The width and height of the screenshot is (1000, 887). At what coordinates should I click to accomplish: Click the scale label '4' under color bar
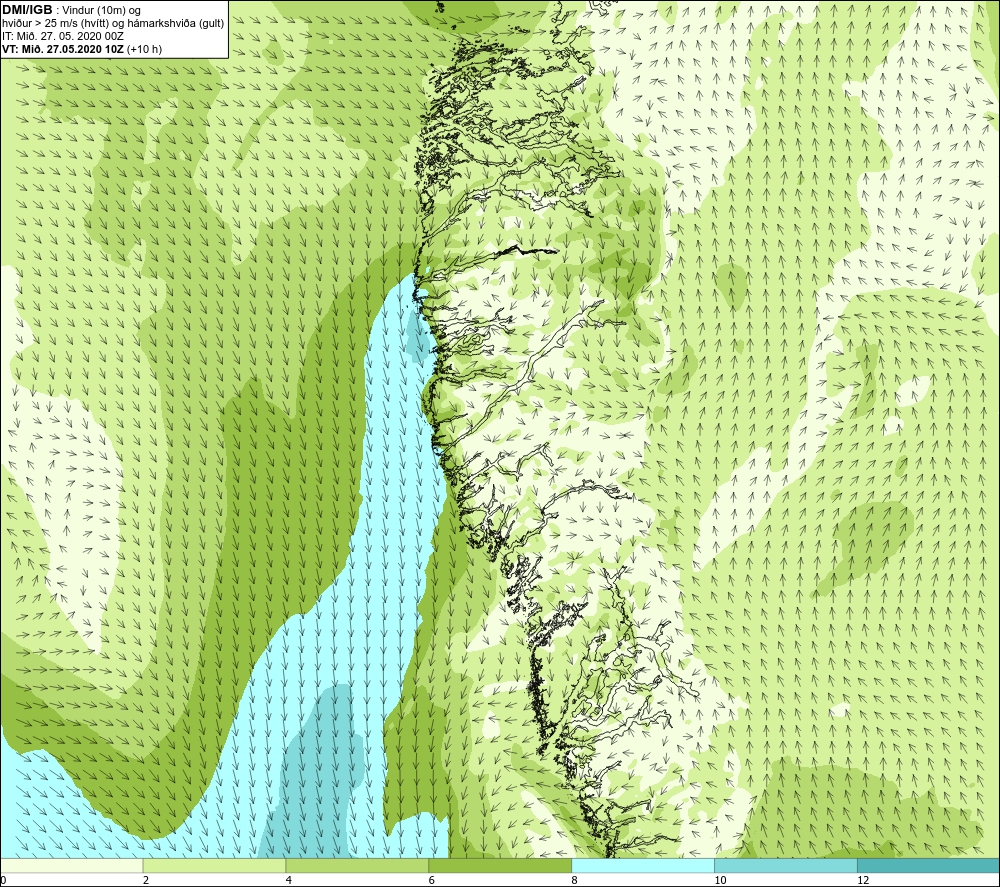[289, 880]
